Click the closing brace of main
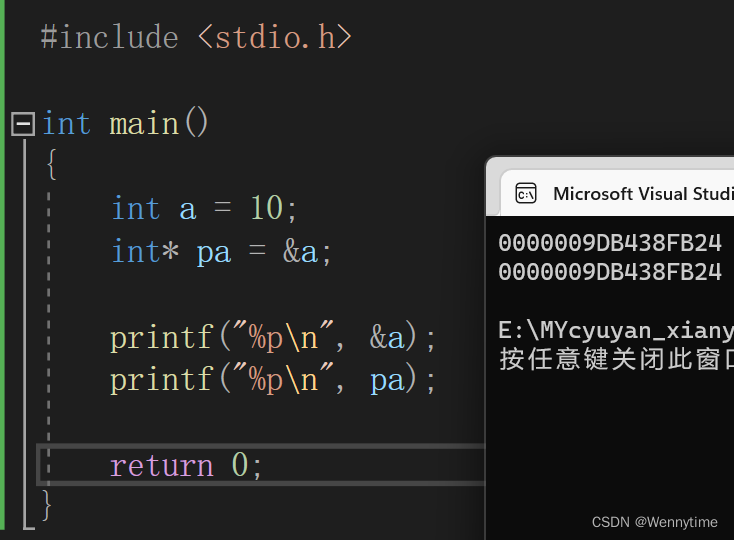Screen dimensions: 734x540 [x=46, y=504]
